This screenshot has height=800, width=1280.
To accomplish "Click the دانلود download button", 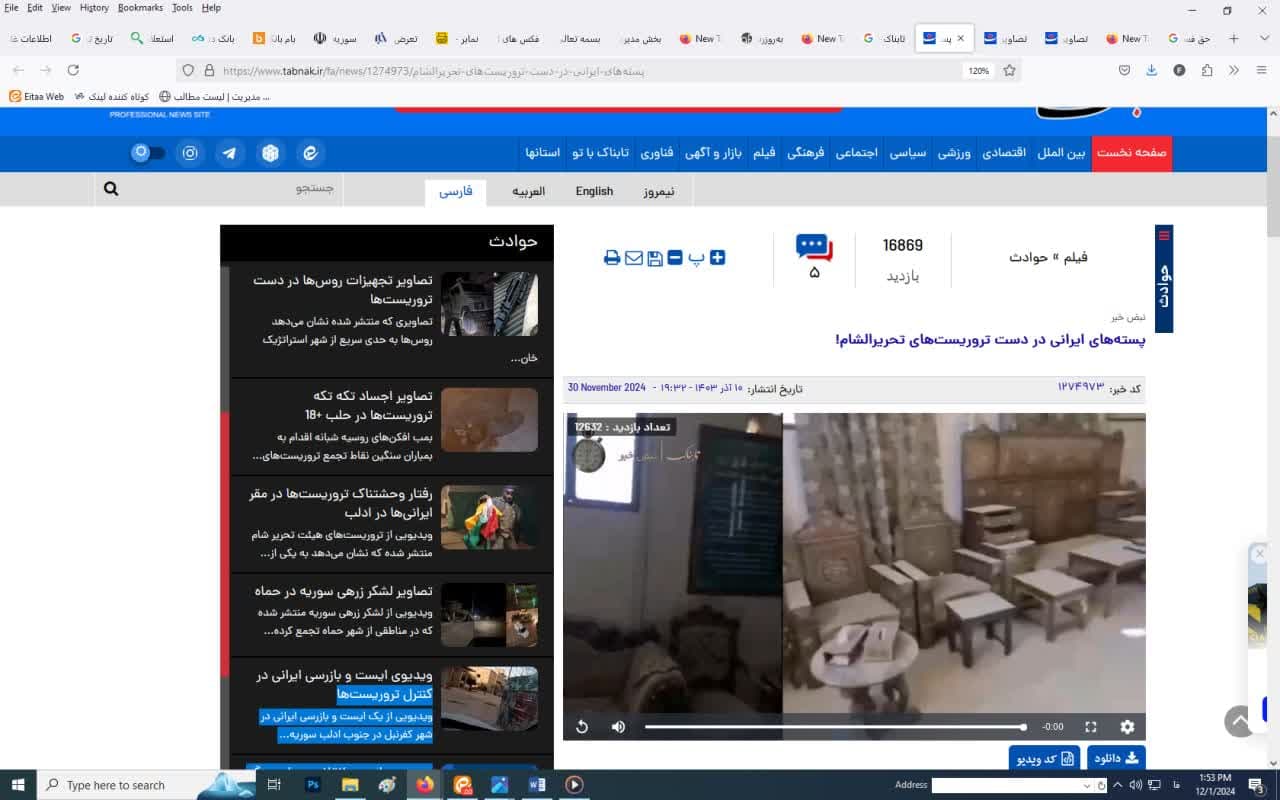I will click(x=1116, y=758).
